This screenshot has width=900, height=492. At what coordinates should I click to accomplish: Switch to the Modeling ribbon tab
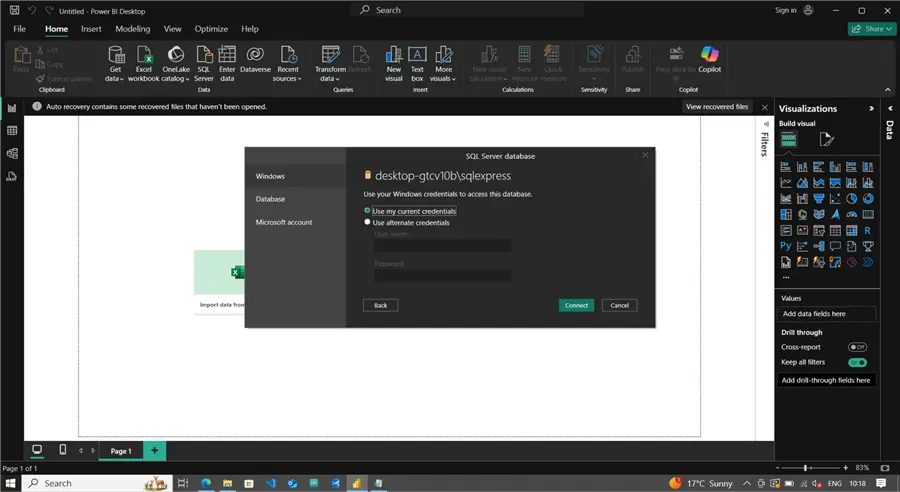pyautogui.click(x=133, y=29)
